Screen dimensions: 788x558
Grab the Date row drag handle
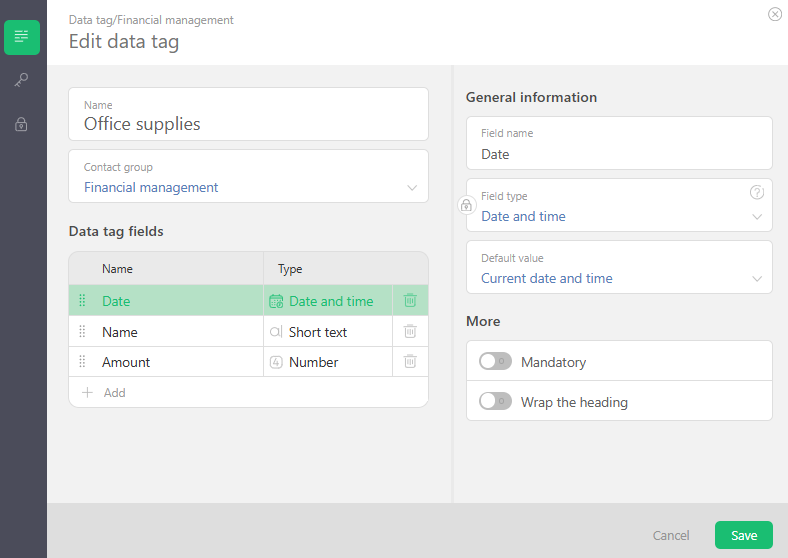pos(82,301)
